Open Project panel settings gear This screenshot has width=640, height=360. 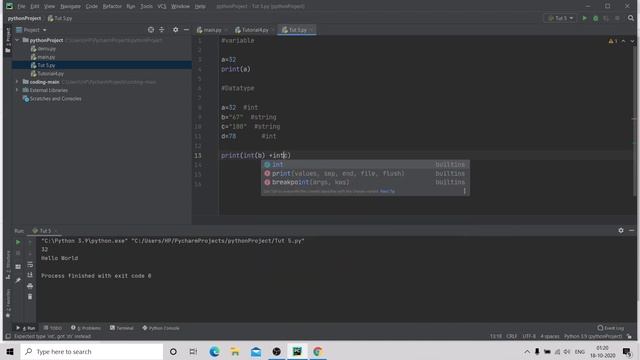point(176,30)
